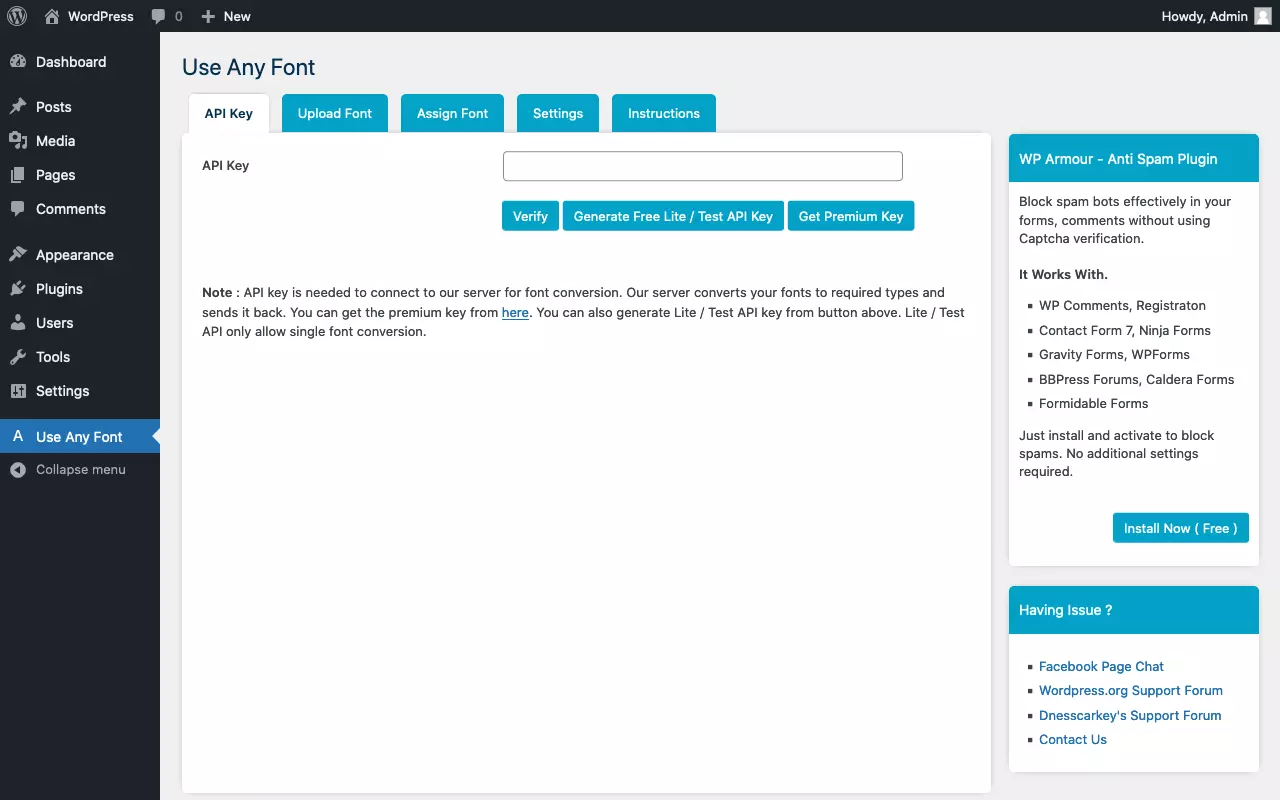Click the Comments speech bubble sidebar icon

click(18, 209)
